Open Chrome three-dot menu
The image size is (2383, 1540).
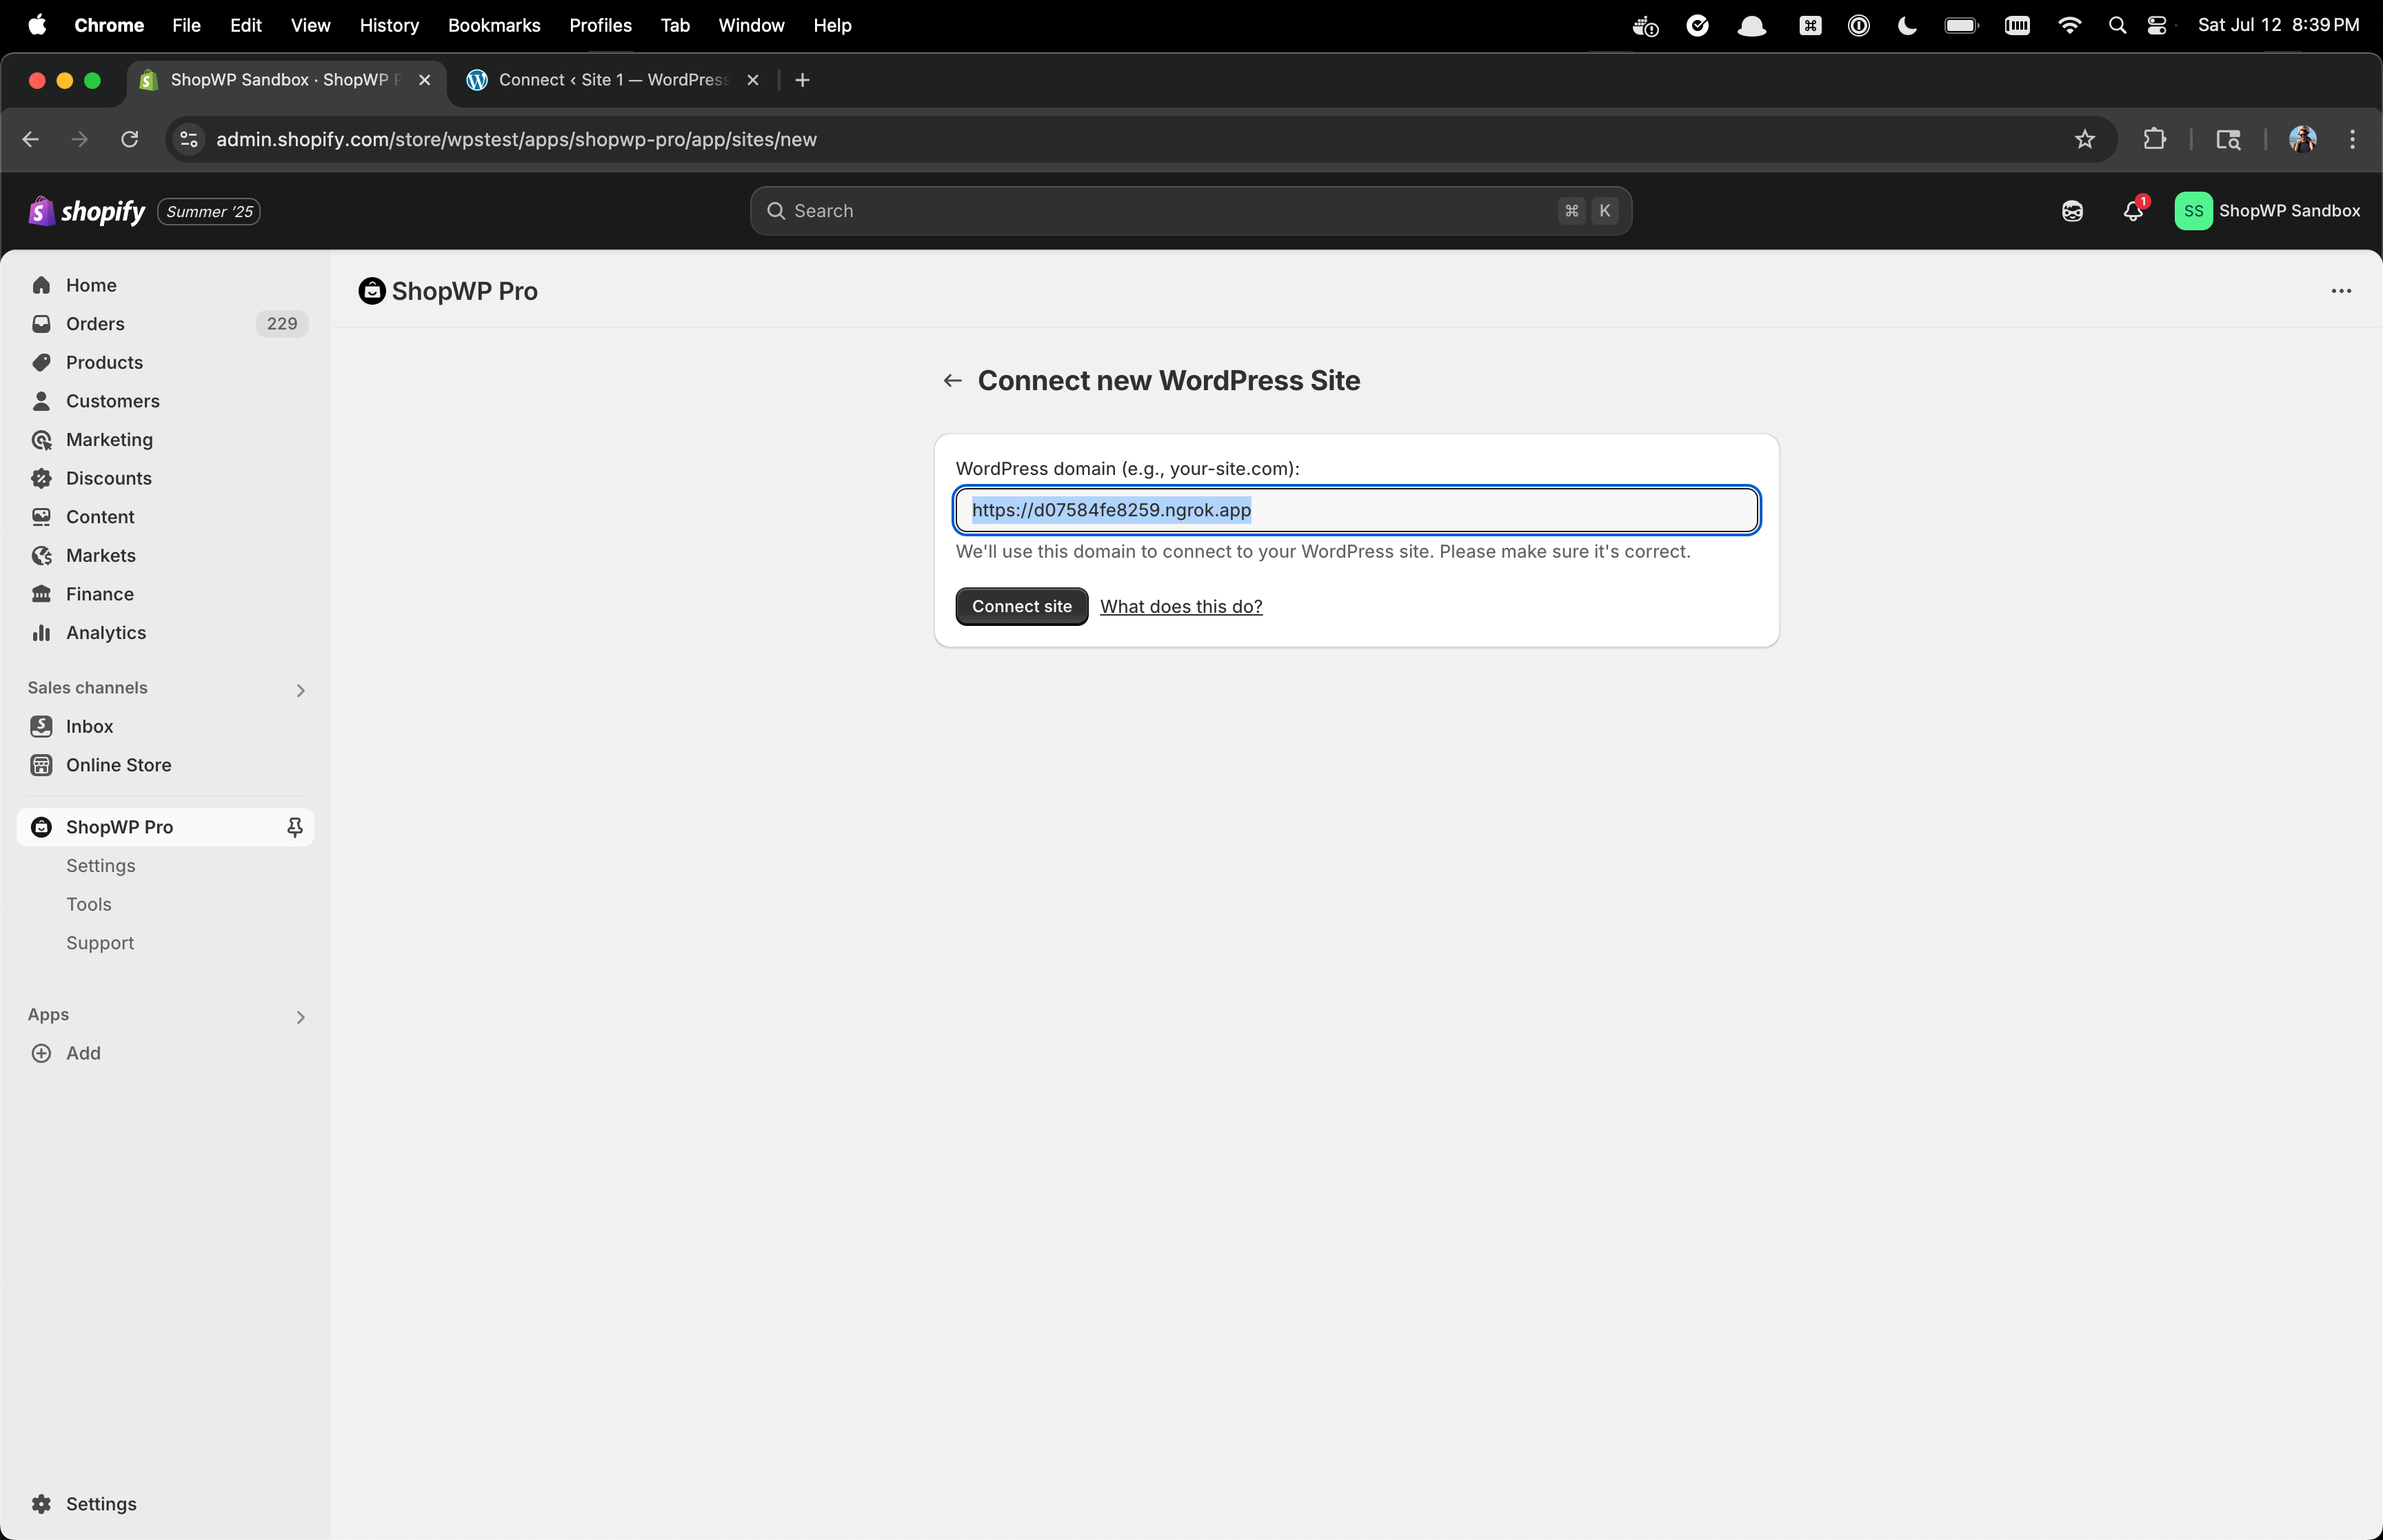click(x=2352, y=139)
